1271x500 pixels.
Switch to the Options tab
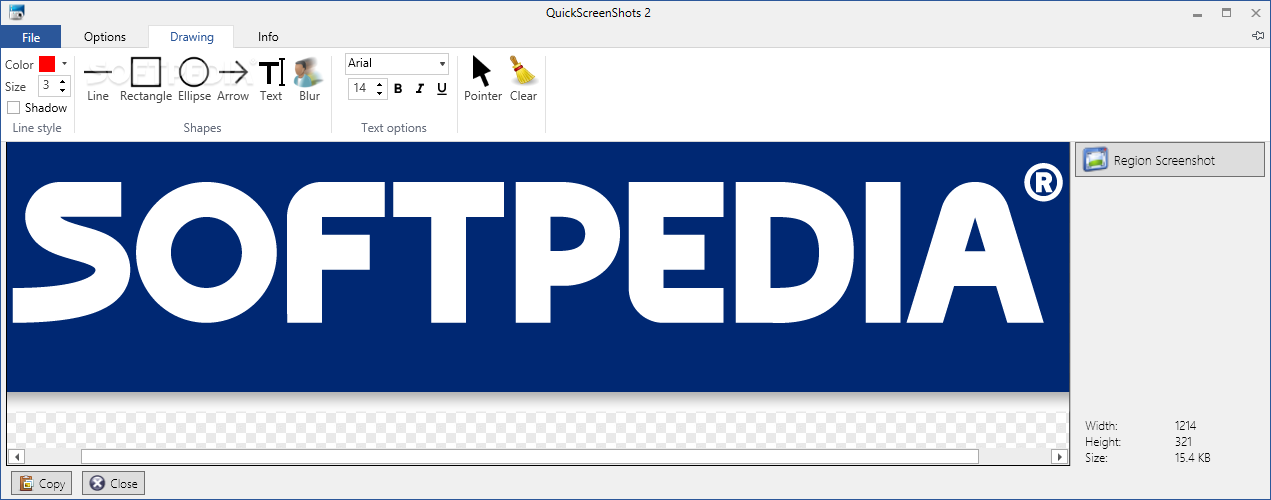(x=105, y=37)
